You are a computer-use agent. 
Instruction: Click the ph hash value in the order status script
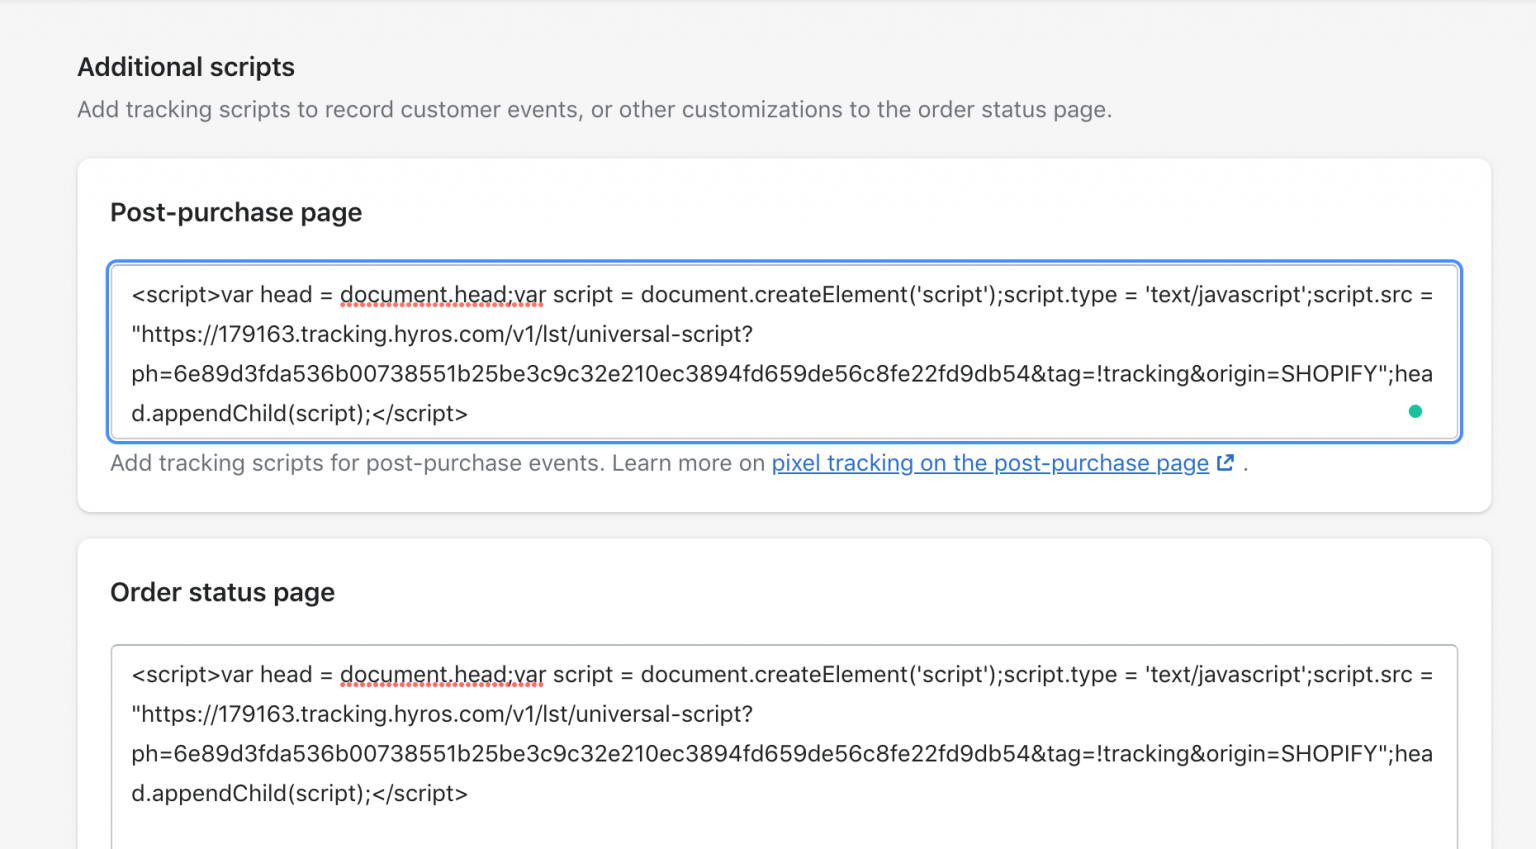(x=400, y=753)
